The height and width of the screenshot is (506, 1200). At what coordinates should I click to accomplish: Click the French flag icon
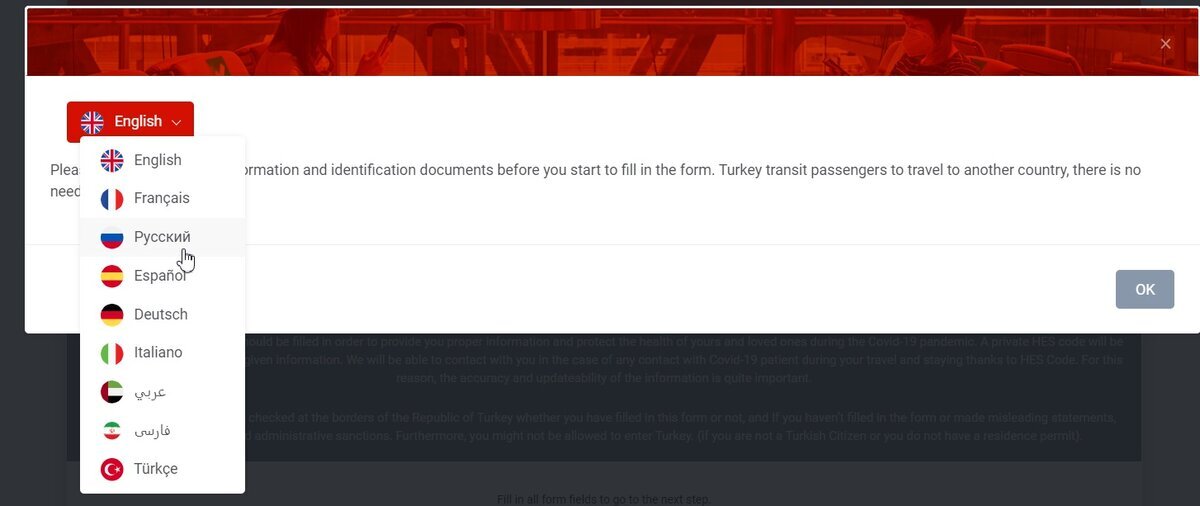[x=112, y=199]
